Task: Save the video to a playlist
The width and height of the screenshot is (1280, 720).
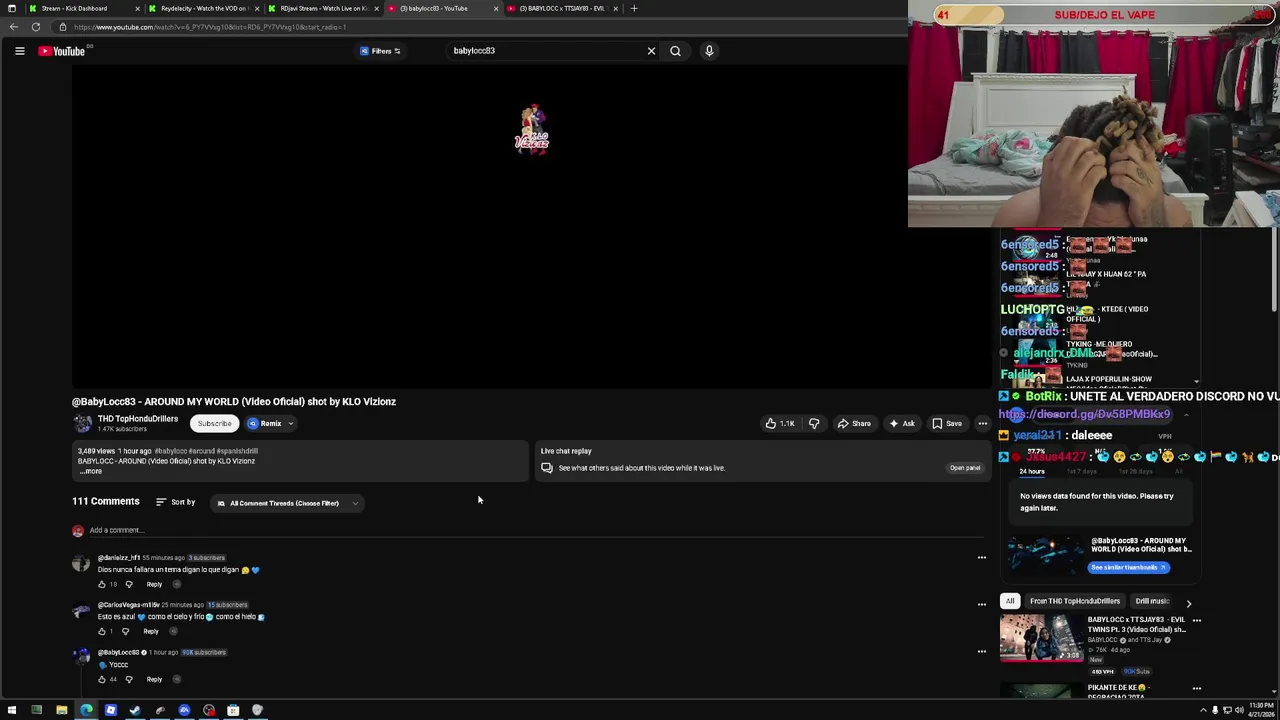Action: 947,423
